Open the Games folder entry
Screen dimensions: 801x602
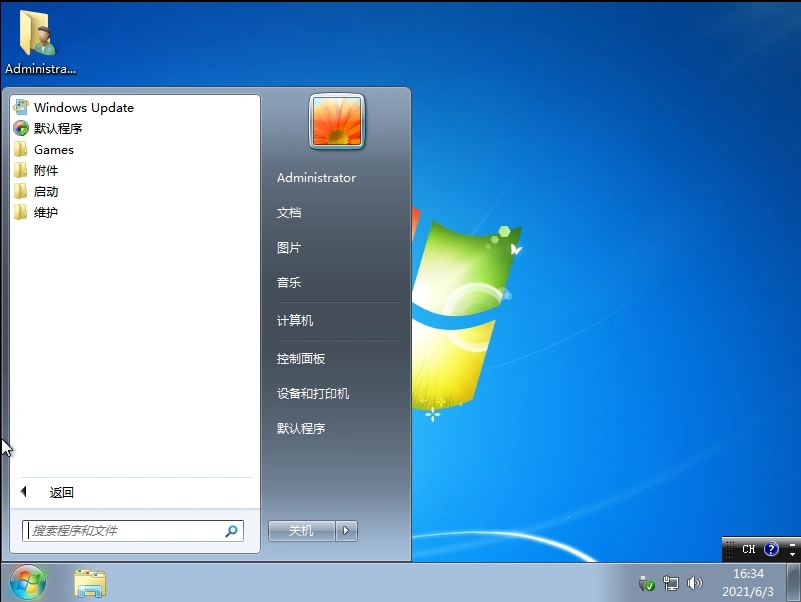pyautogui.click(x=55, y=149)
